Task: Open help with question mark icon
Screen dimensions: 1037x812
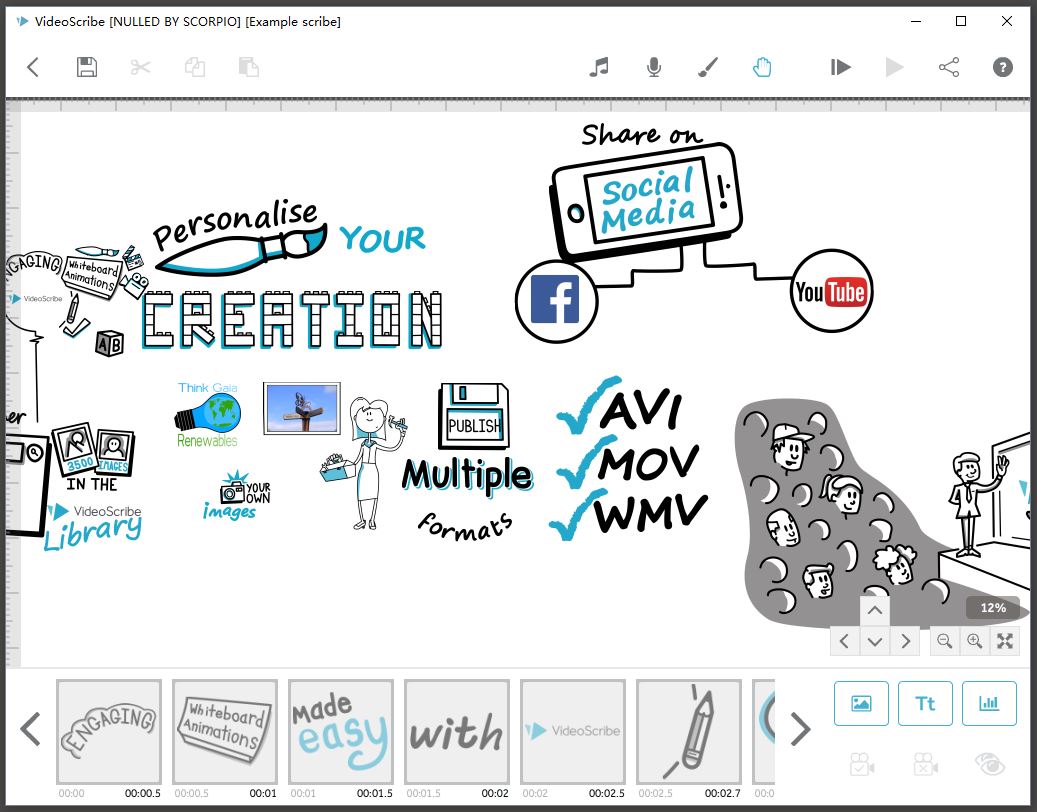Action: (x=1003, y=67)
